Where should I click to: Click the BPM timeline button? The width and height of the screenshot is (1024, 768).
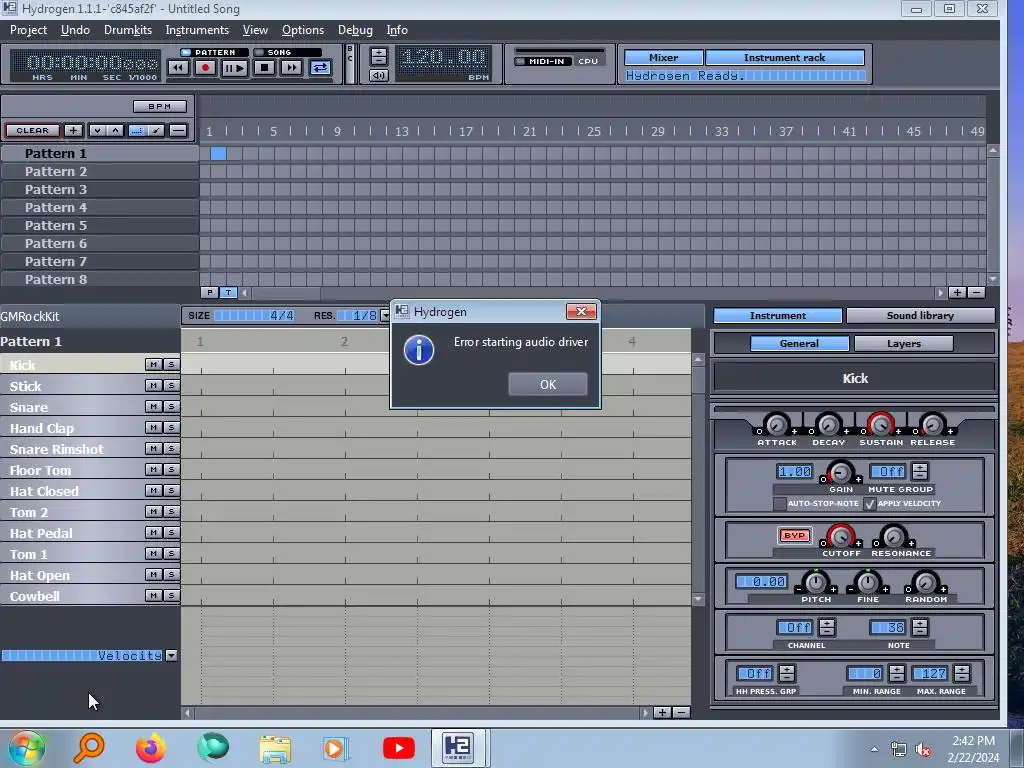click(159, 106)
